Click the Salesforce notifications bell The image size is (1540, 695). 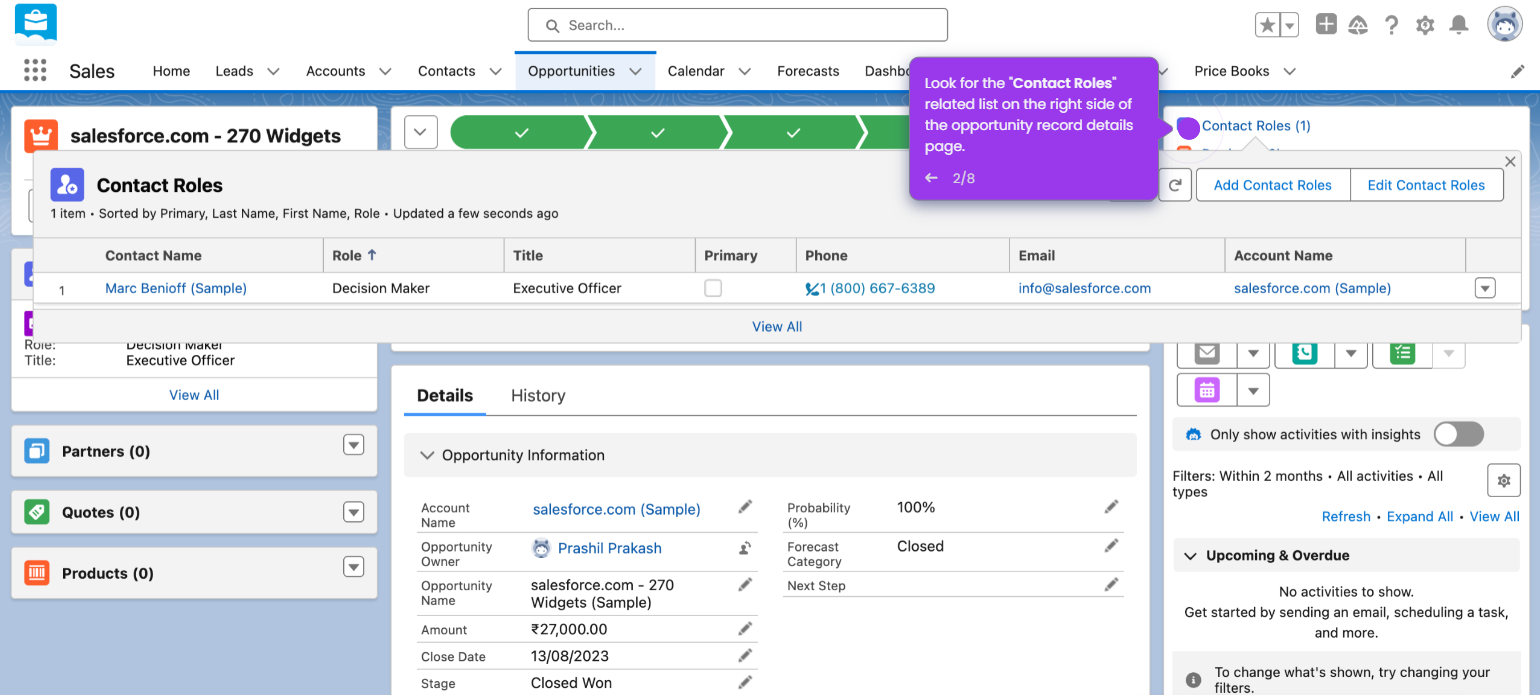pos(1458,25)
